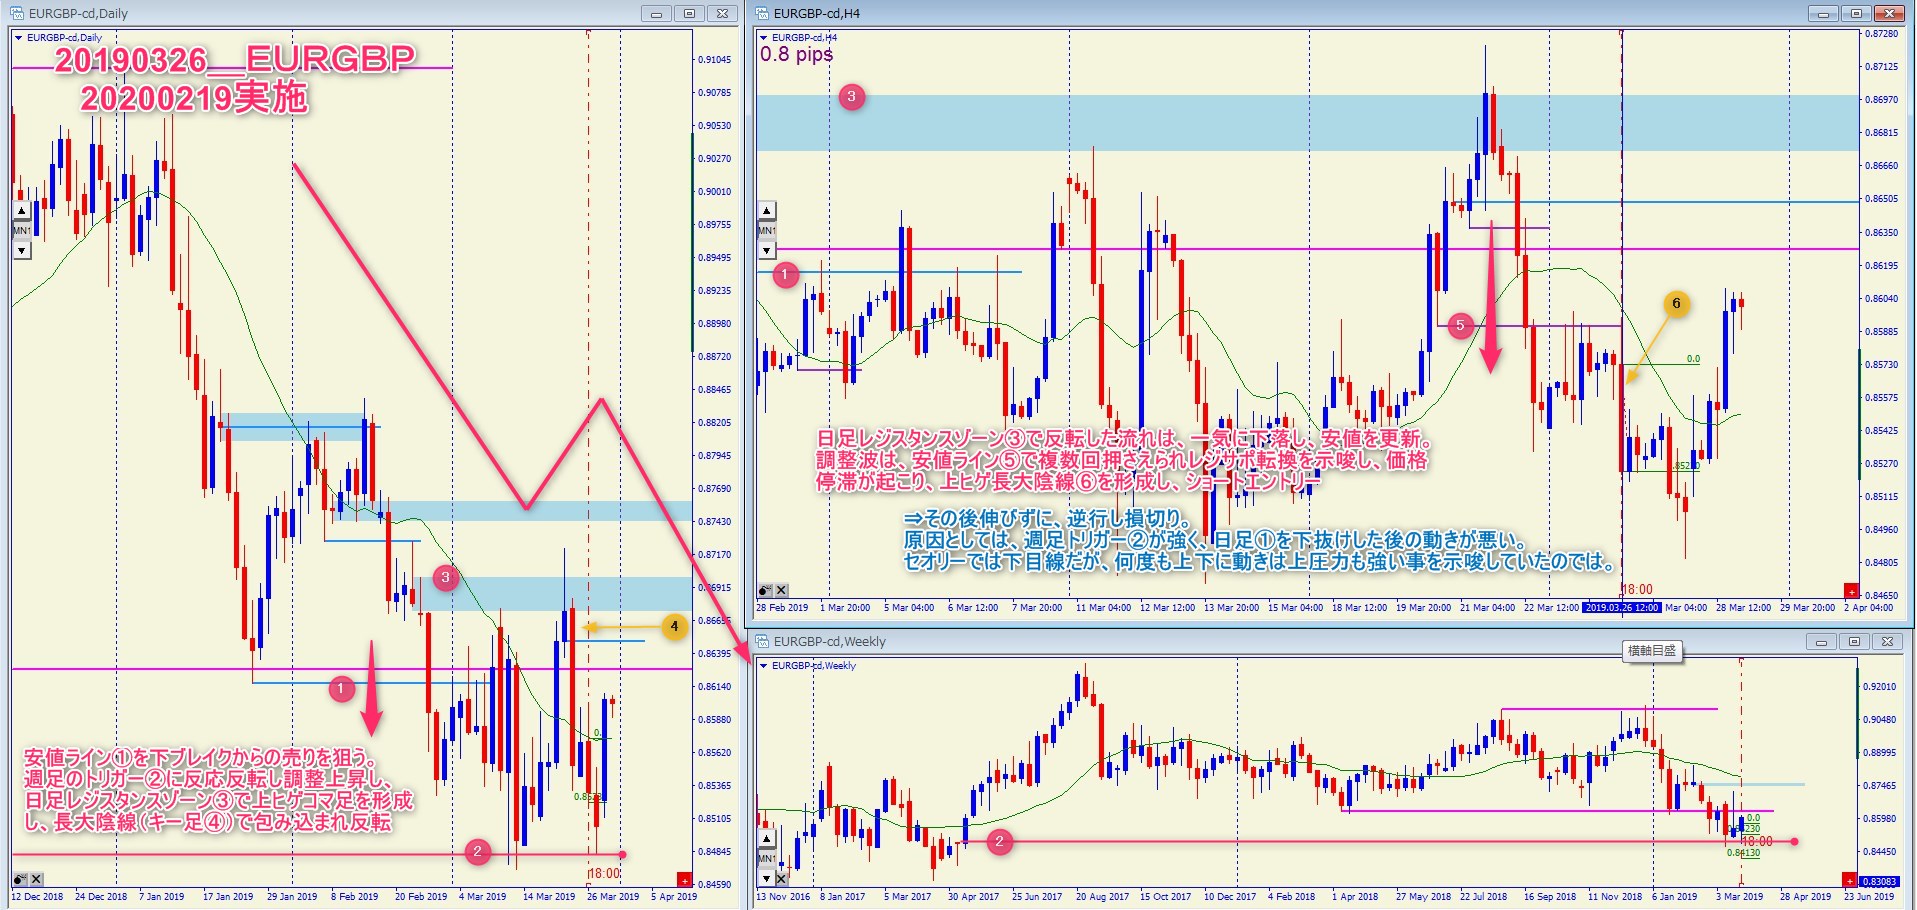The width and height of the screenshot is (1917, 910).
Task: Maximize the EURGBP-cd,Daily chart window
Action: 689,14
